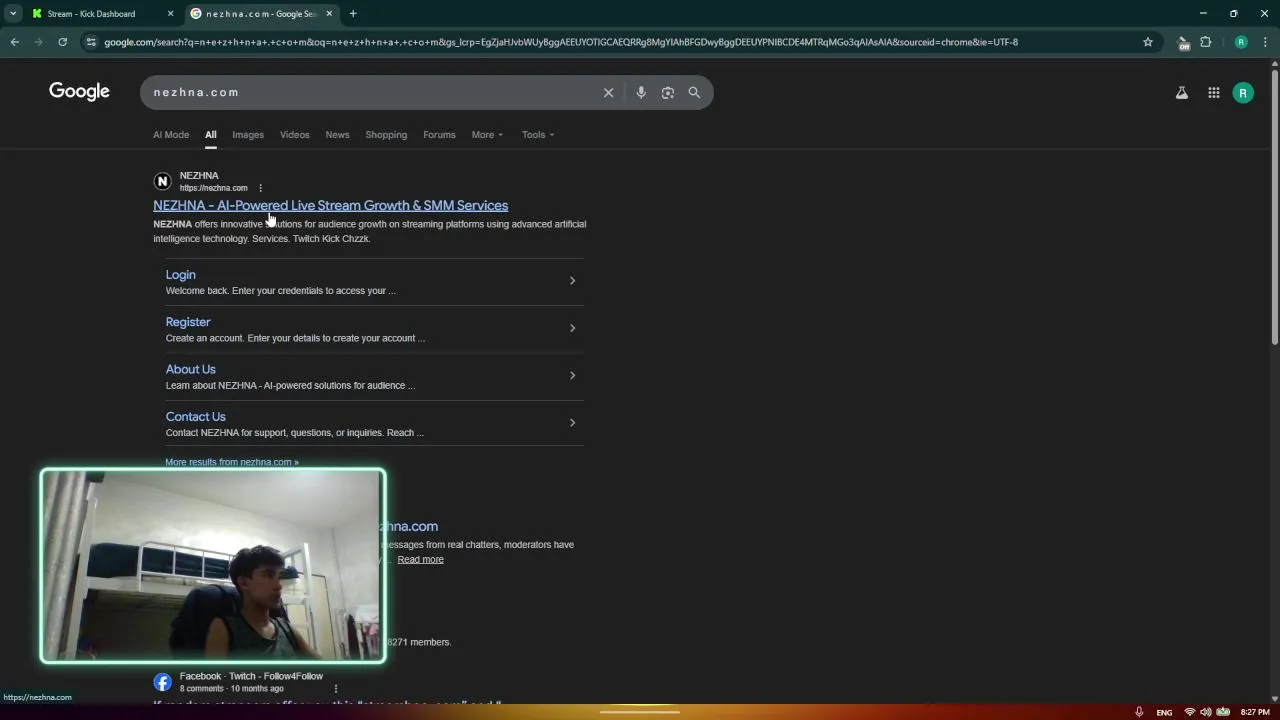This screenshot has height=720, width=1280.
Task: Expand the About Us row chevron
Action: point(572,375)
